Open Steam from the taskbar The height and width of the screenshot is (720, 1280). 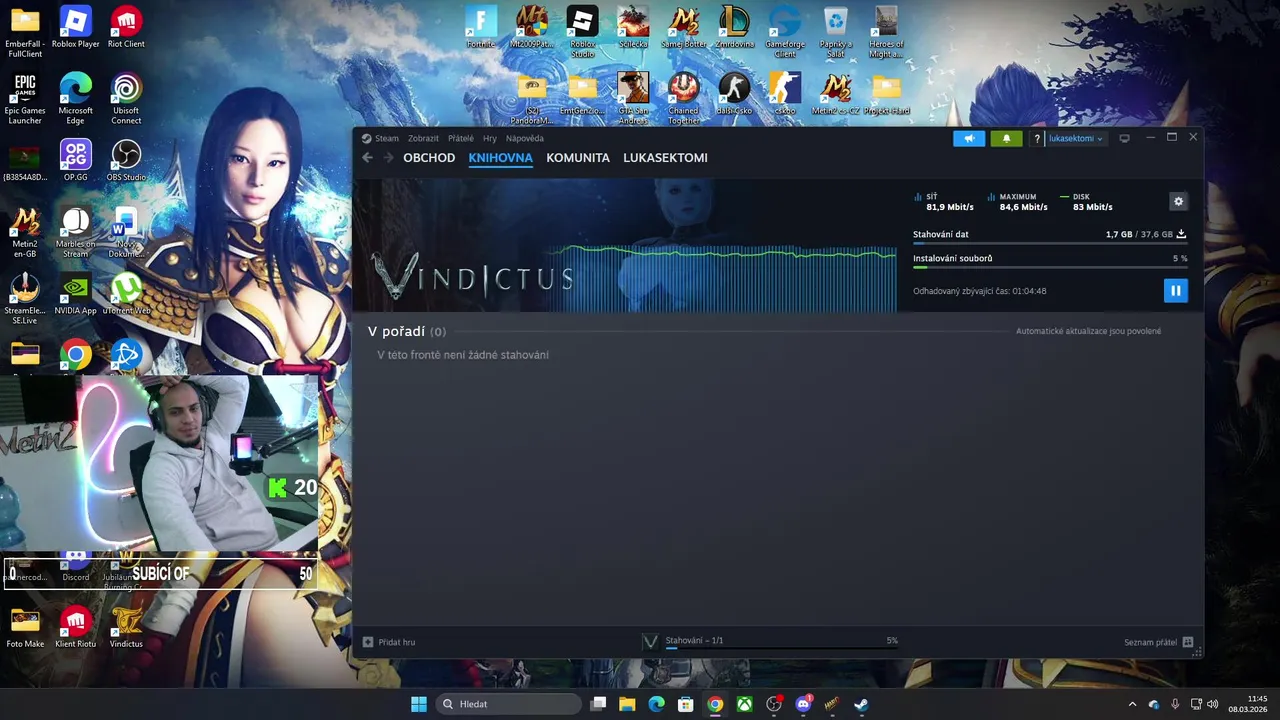click(861, 704)
